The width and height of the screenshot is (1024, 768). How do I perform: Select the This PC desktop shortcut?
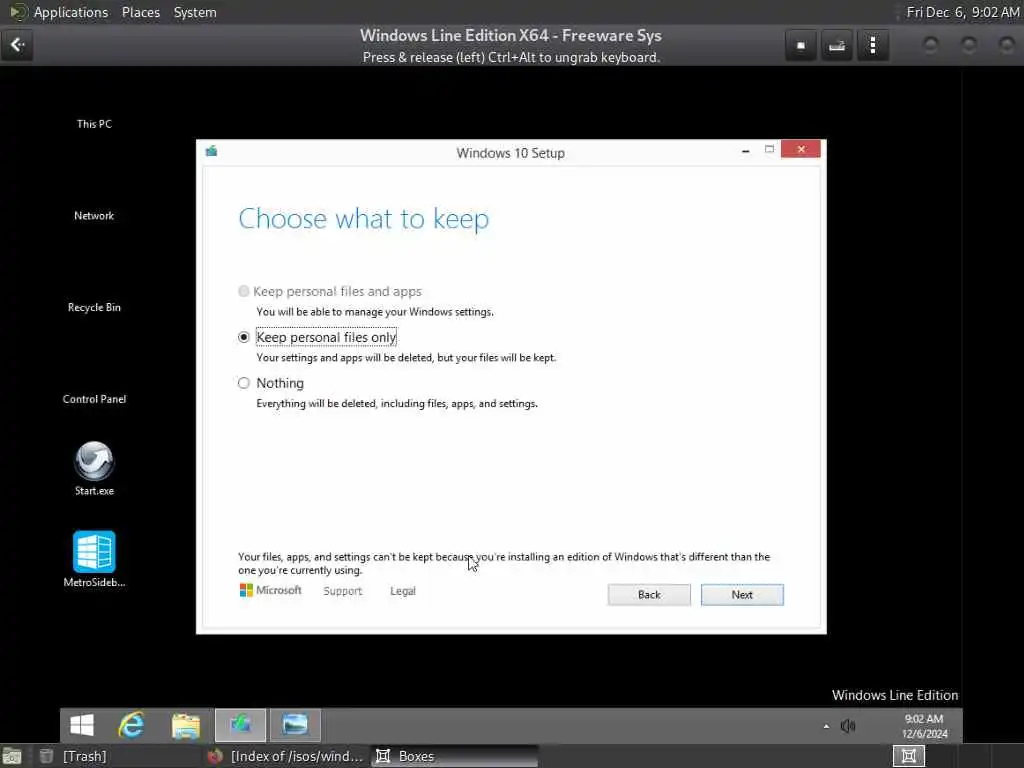point(94,124)
